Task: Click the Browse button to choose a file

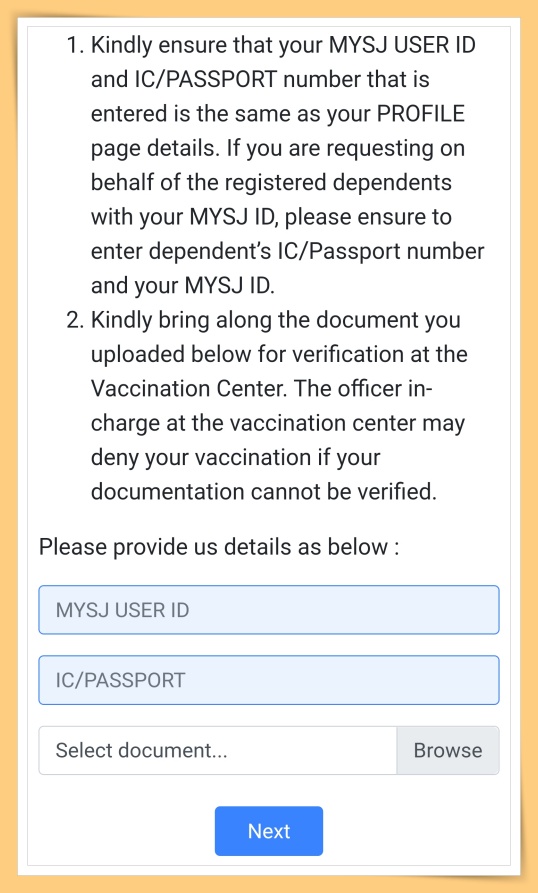Action: pos(447,750)
